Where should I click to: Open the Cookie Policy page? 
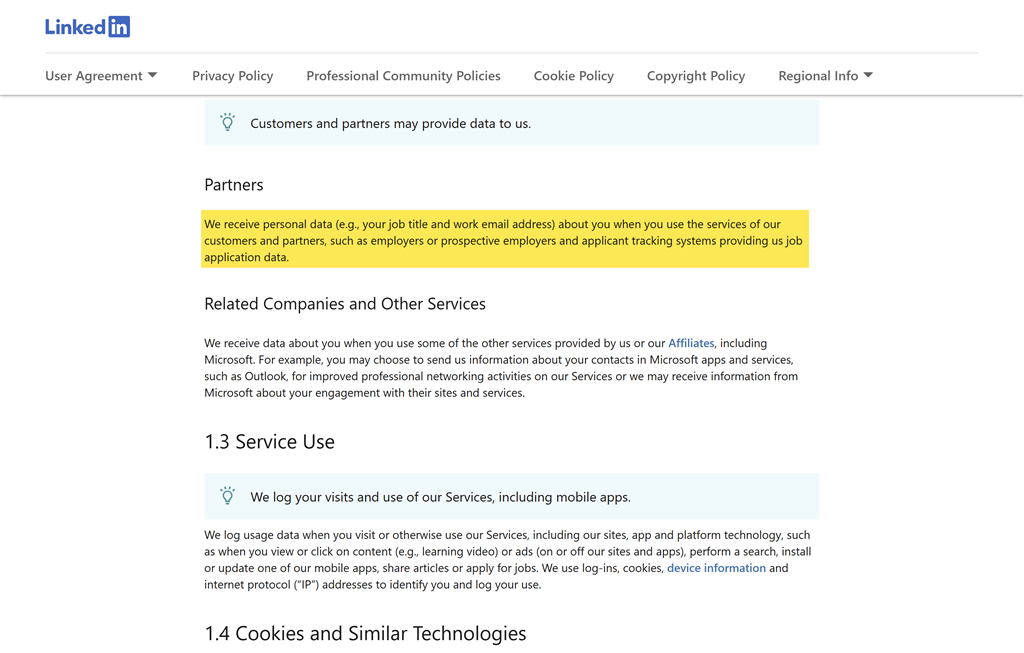coord(573,76)
